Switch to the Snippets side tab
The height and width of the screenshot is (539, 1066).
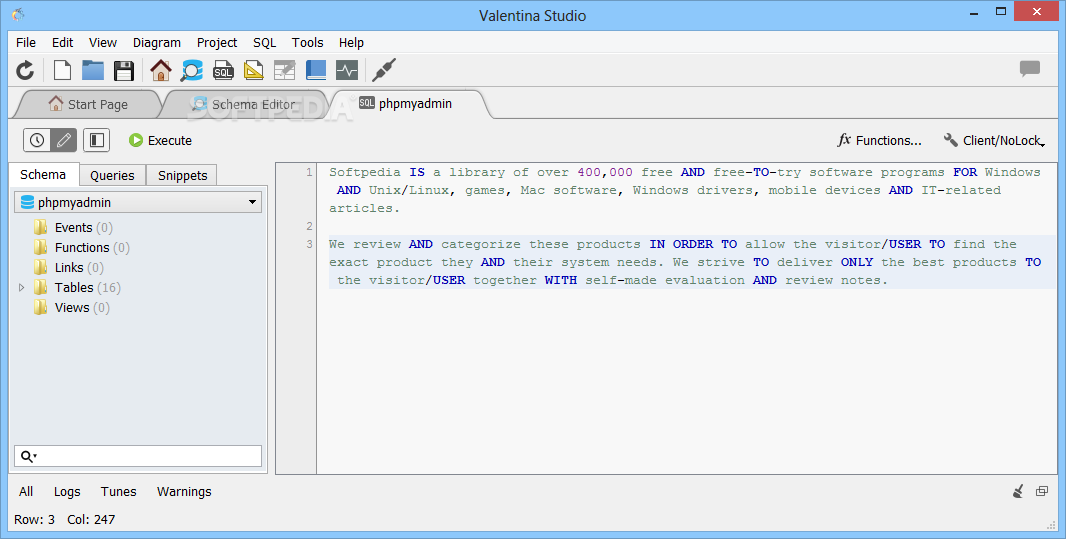pos(182,175)
